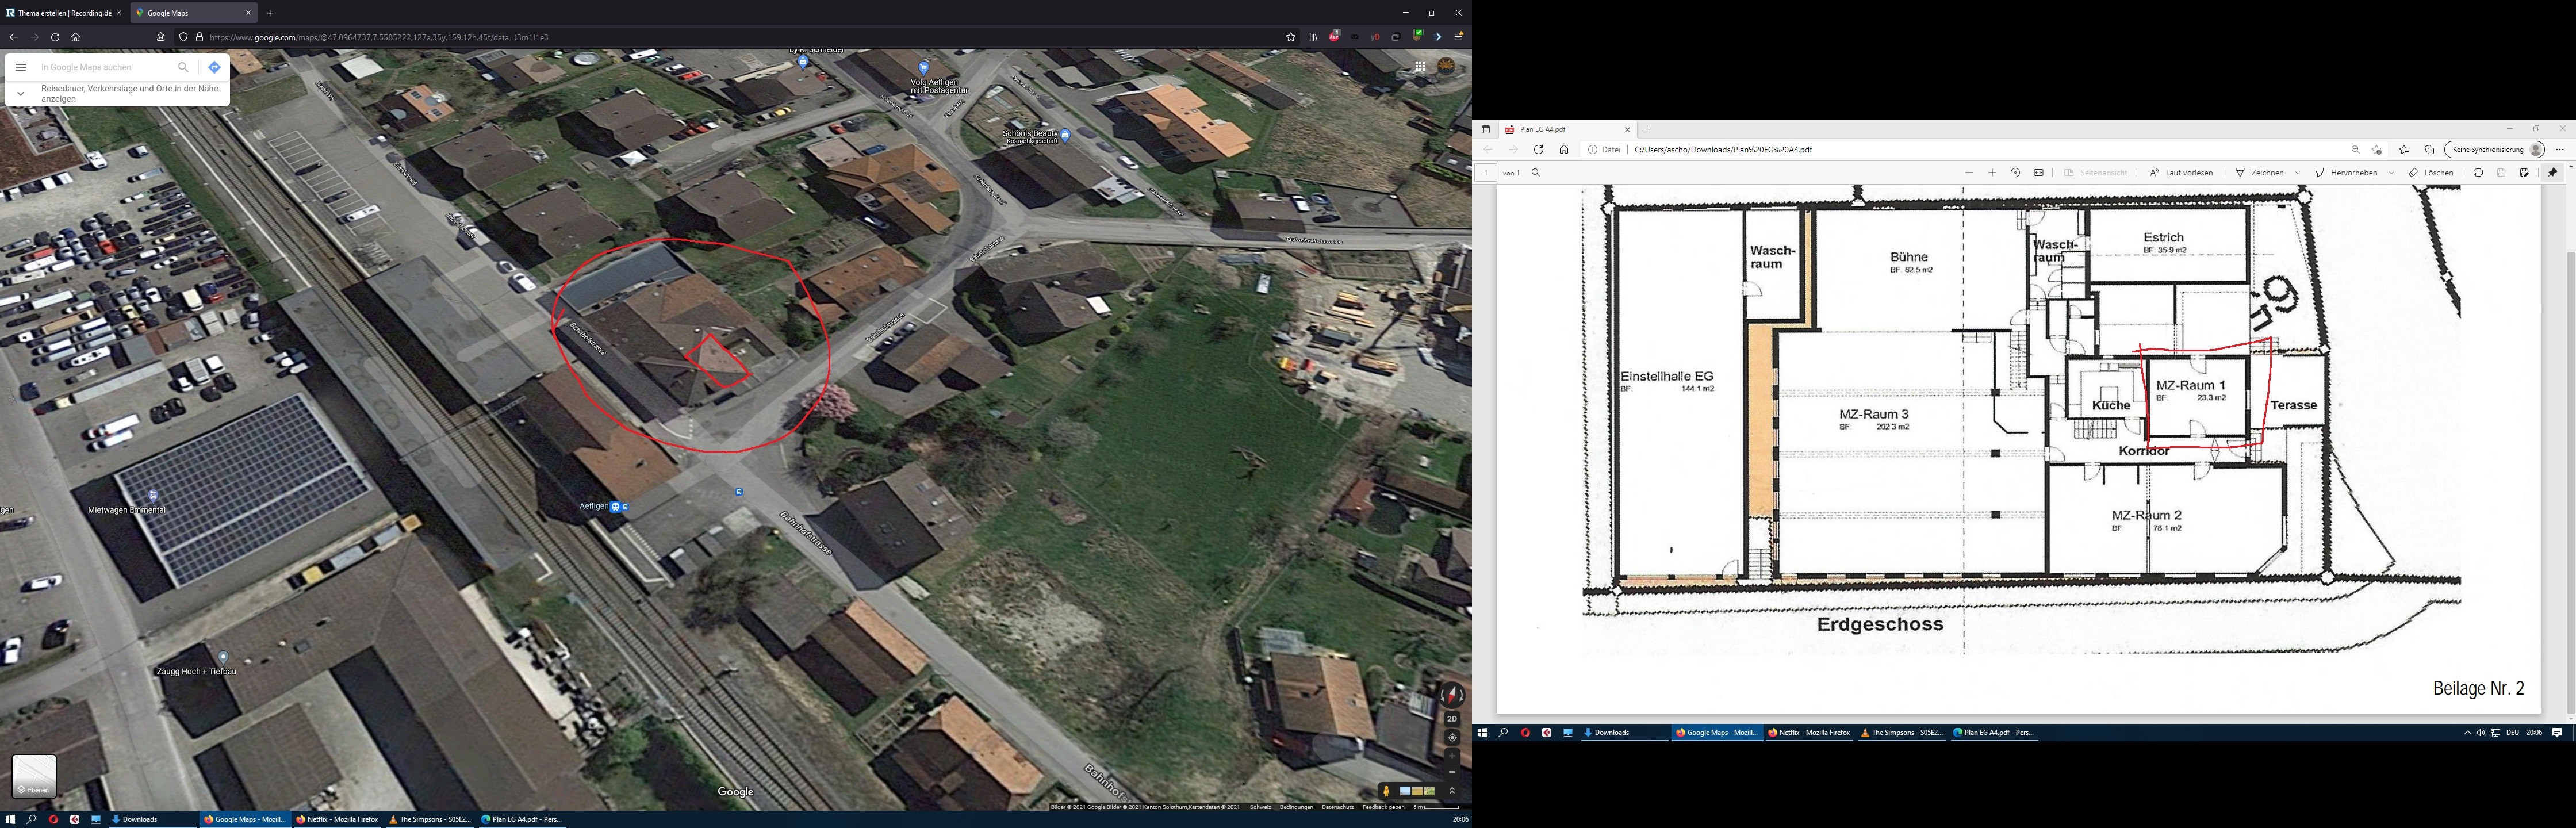The width and height of the screenshot is (2576, 828).
Task: Click the Schöni's Beauty place marker
Action: (x=1065, y=135)
